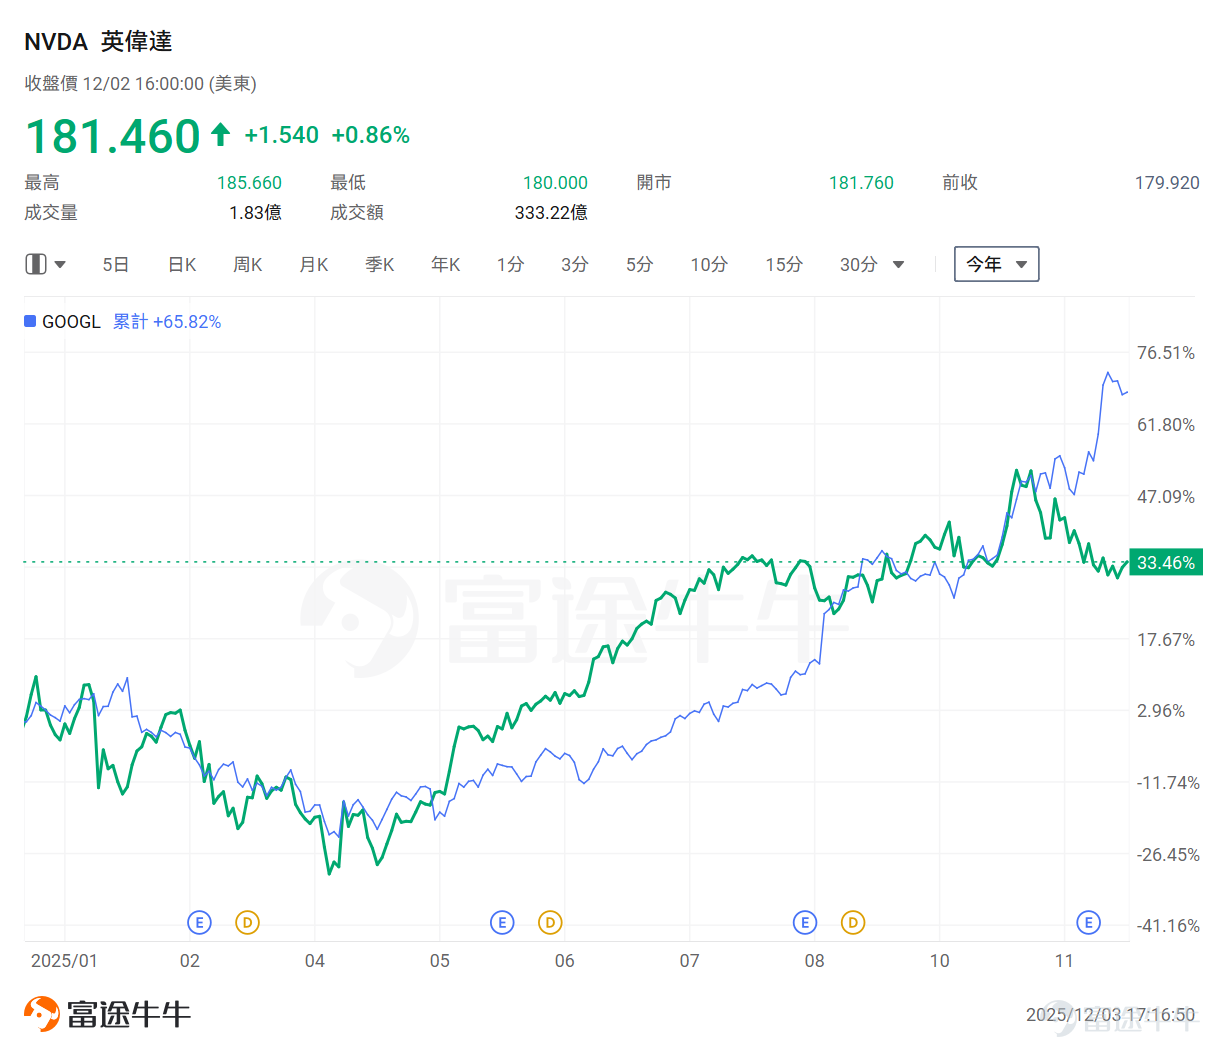Click the -41.16% axis label
Image resolution: width=1220 pixels, height=1055 pixels.
[1168, 926]
